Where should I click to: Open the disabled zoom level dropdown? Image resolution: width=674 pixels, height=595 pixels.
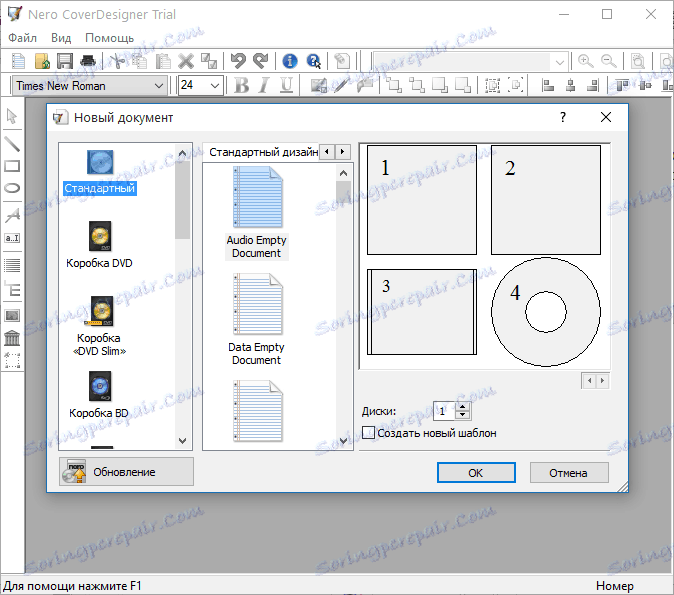559,62
